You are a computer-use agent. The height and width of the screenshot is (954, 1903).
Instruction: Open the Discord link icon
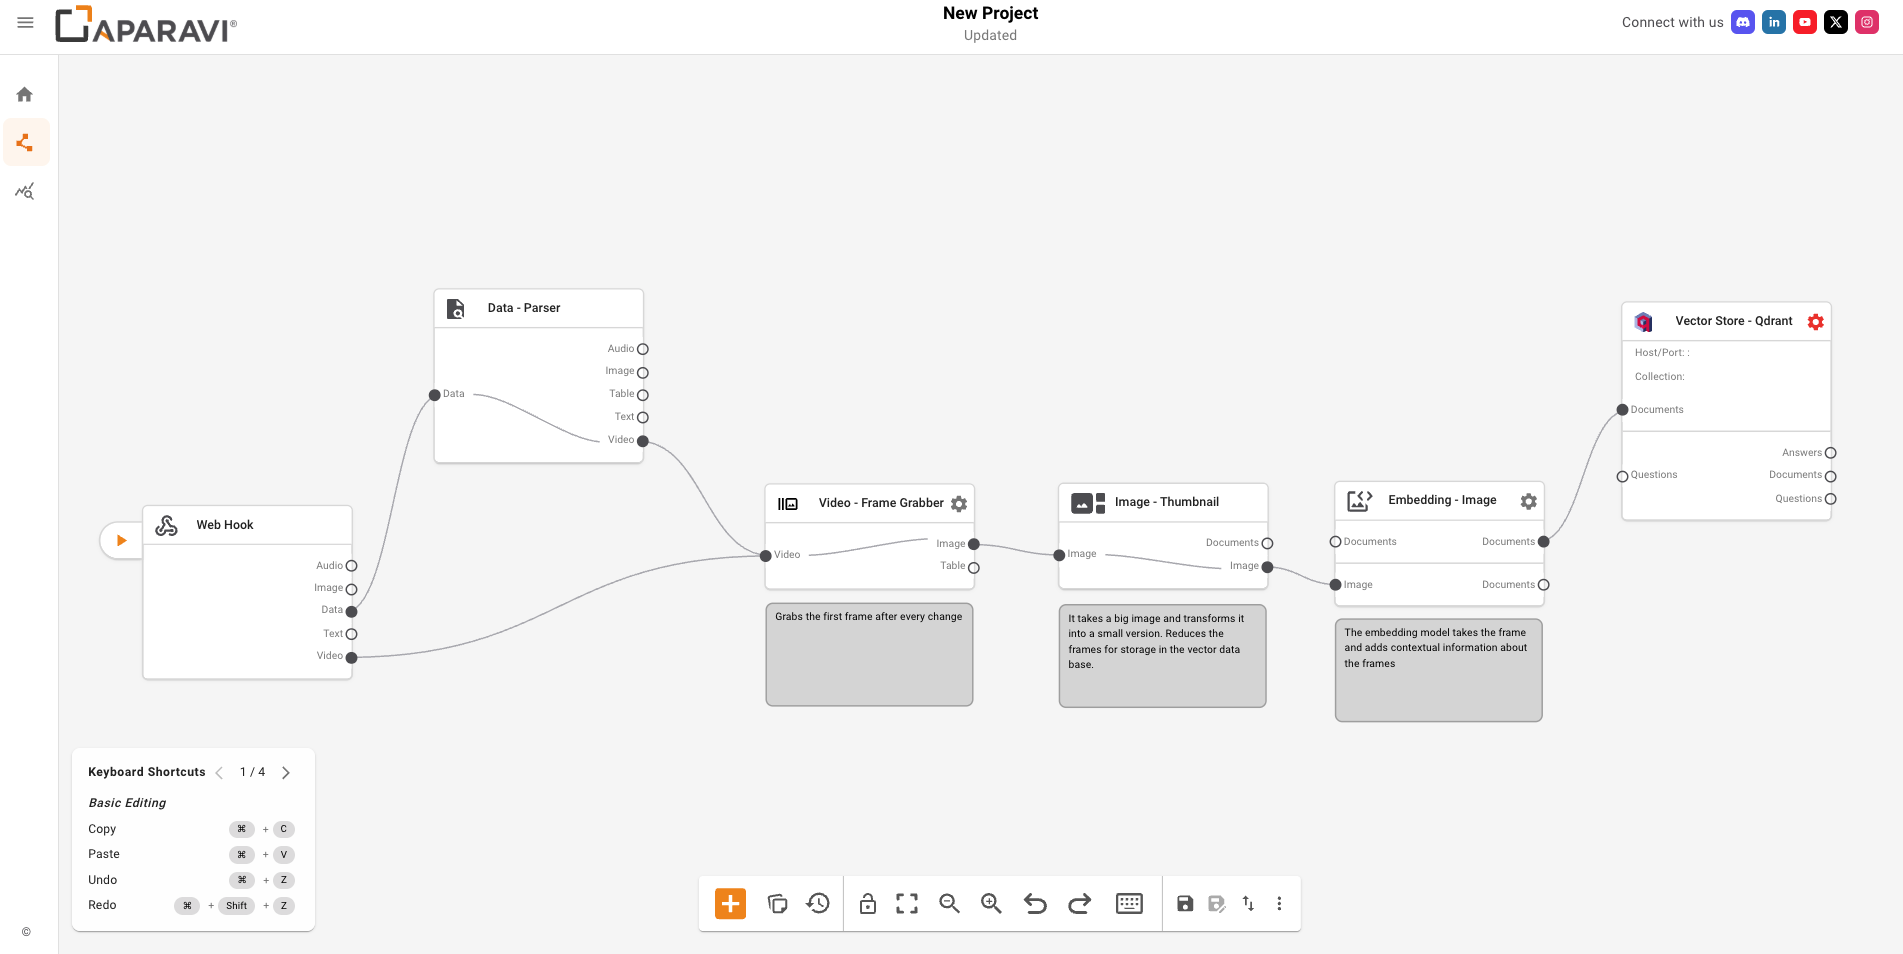click(x=1743, y=22)
